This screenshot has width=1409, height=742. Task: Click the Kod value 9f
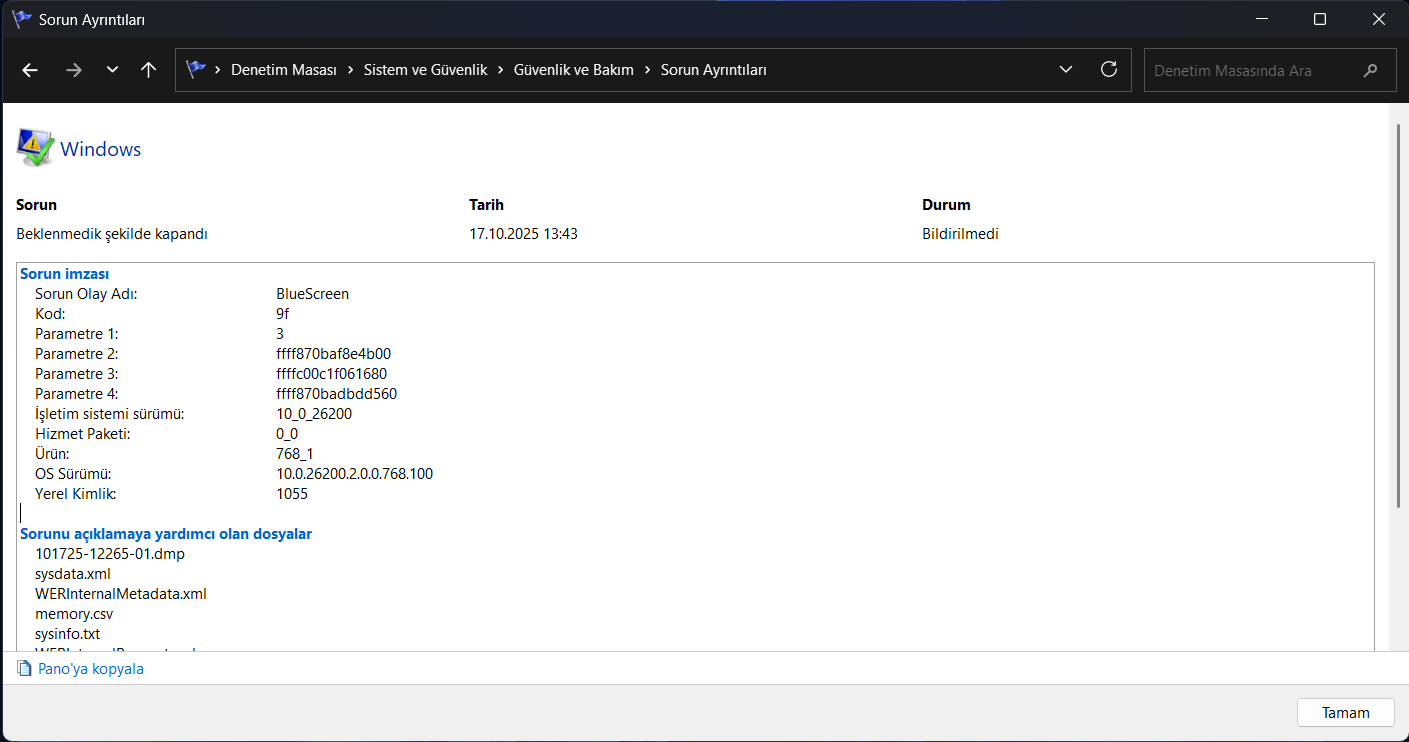[x=283, y=314]
